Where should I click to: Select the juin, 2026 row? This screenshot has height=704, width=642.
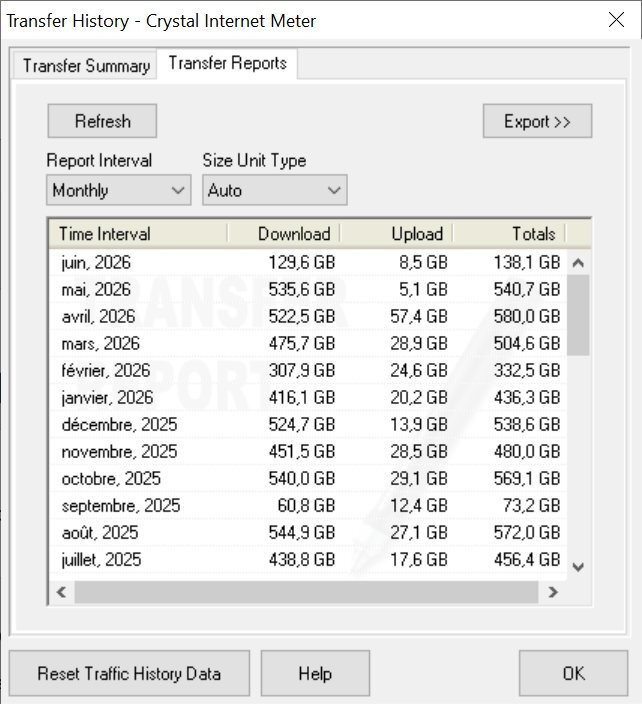click(308, 262)
